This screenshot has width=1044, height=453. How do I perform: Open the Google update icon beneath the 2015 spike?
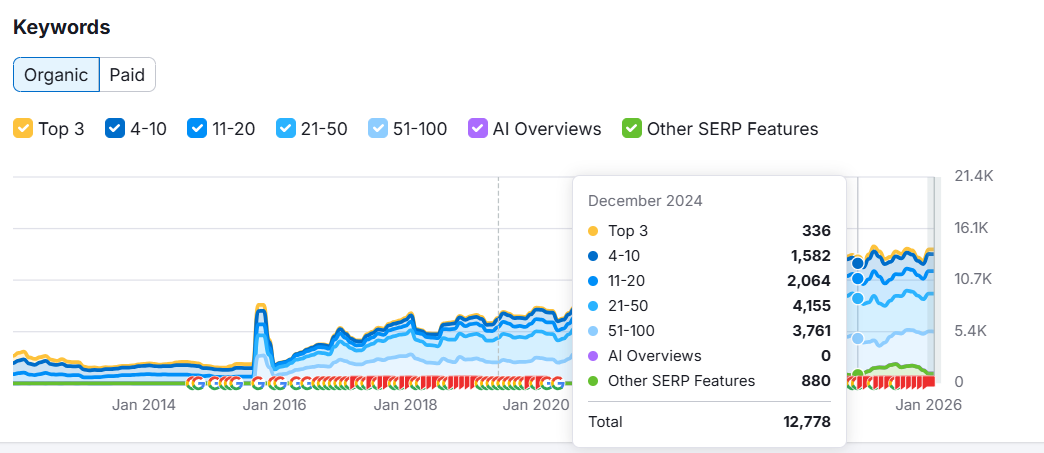point(260,383)
